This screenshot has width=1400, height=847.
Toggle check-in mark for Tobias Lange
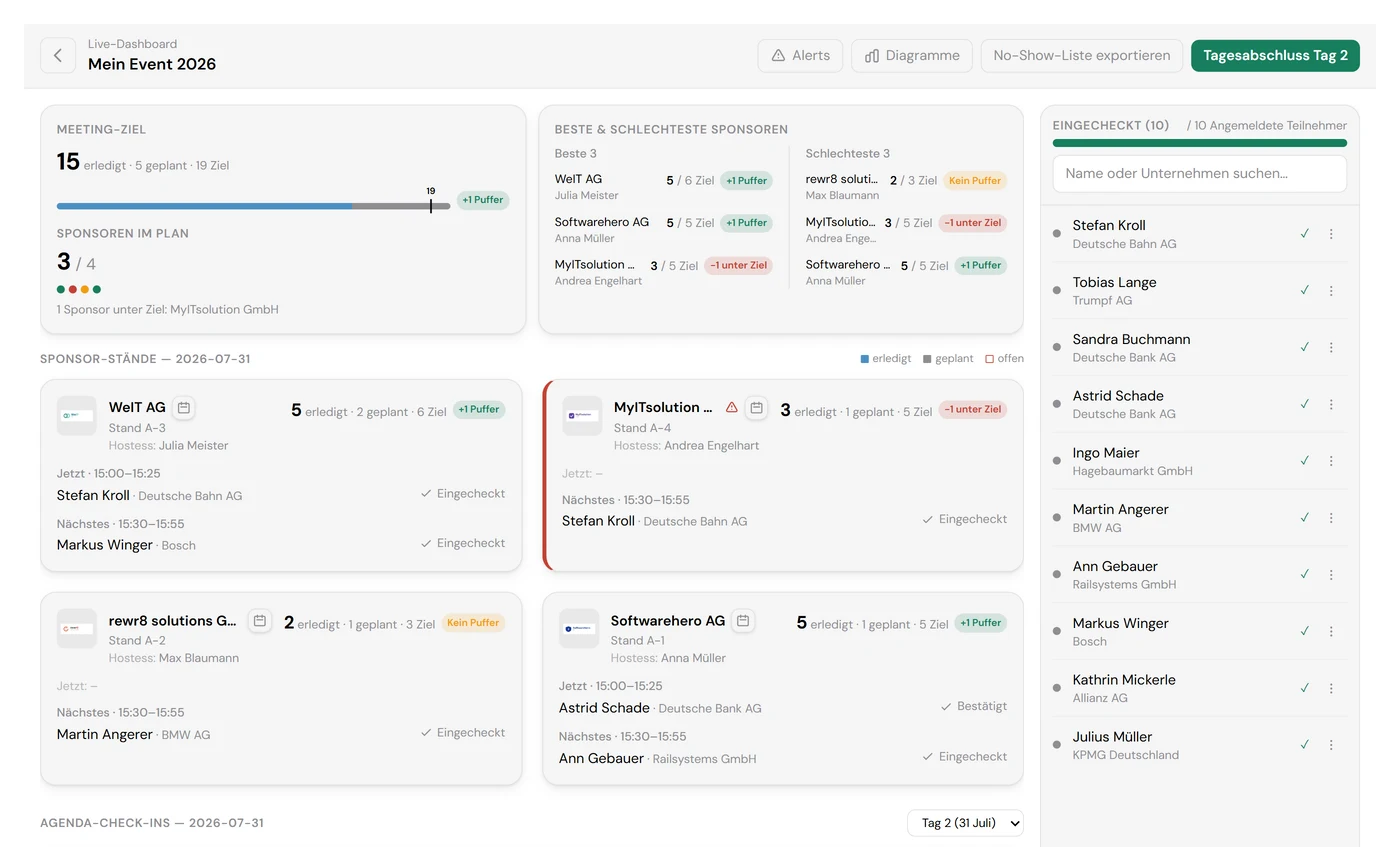point(1304,291)
